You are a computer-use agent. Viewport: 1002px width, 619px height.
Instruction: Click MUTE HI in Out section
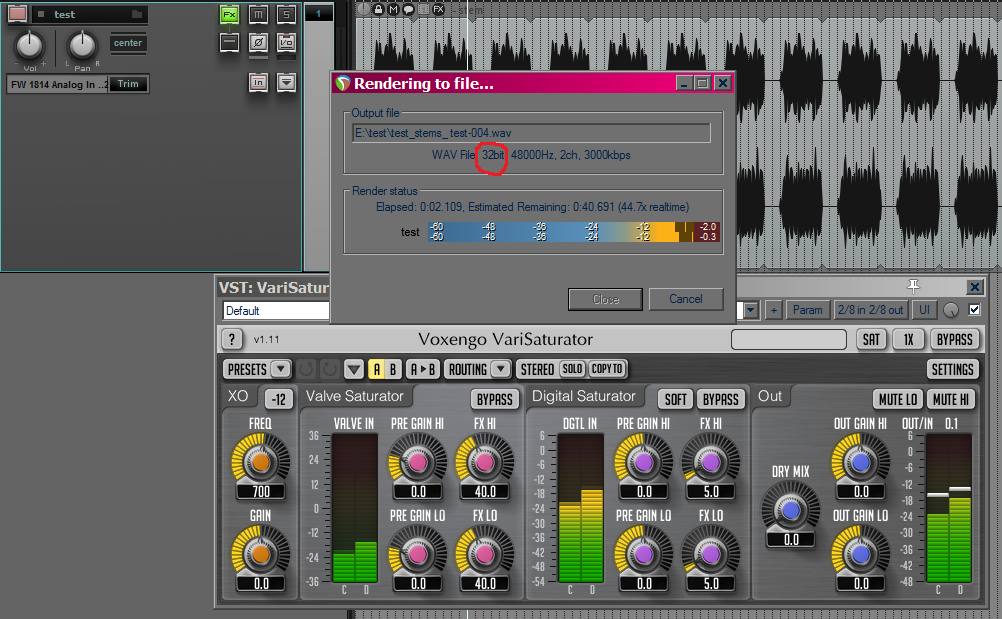click(x=950, y=399)
